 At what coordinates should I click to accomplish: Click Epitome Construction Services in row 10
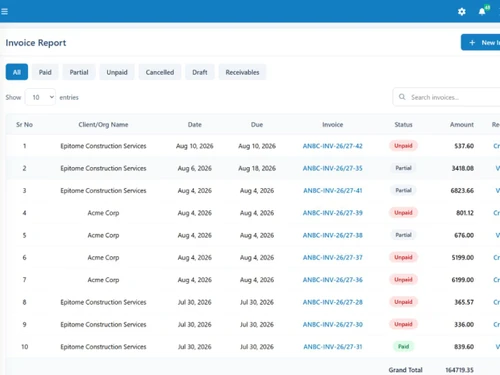(x=103, y=347)
